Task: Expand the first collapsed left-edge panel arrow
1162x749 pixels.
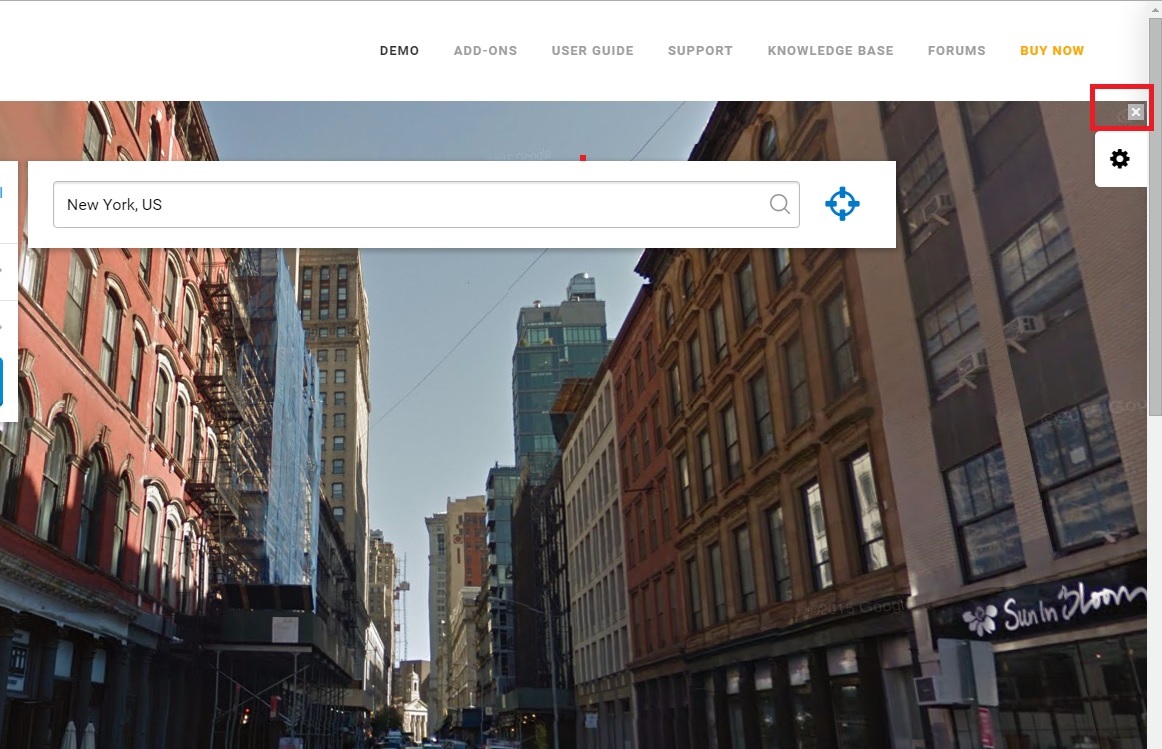Action: [3, 270]
